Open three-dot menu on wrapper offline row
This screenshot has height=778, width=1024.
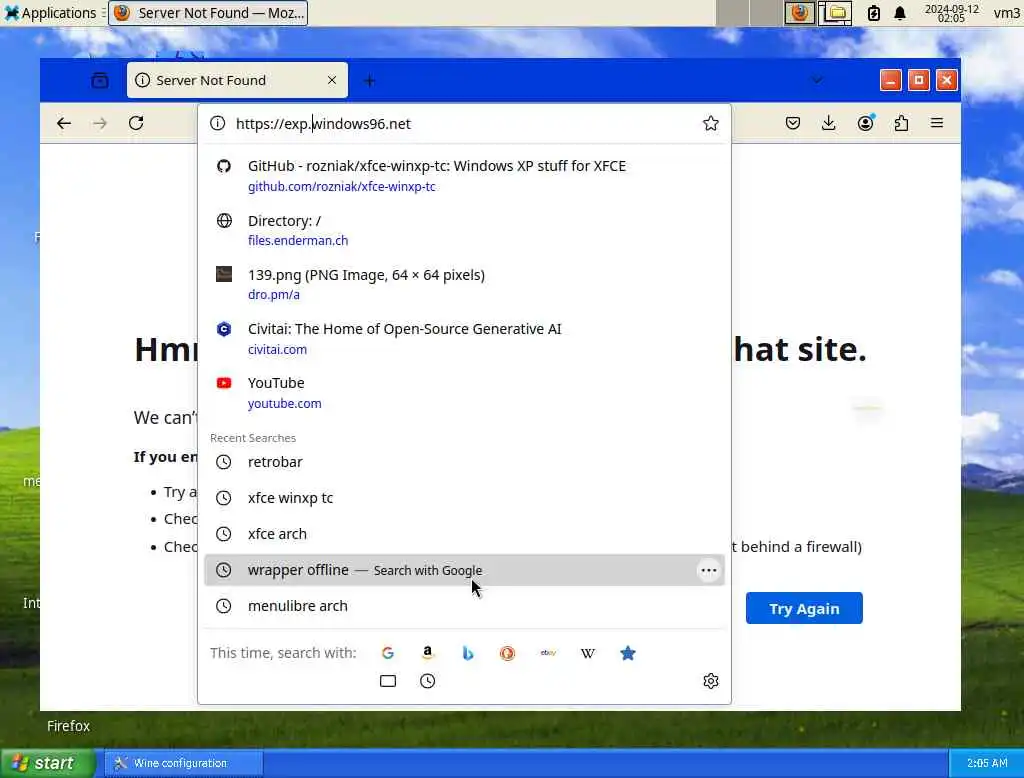[x=709, y=570]
